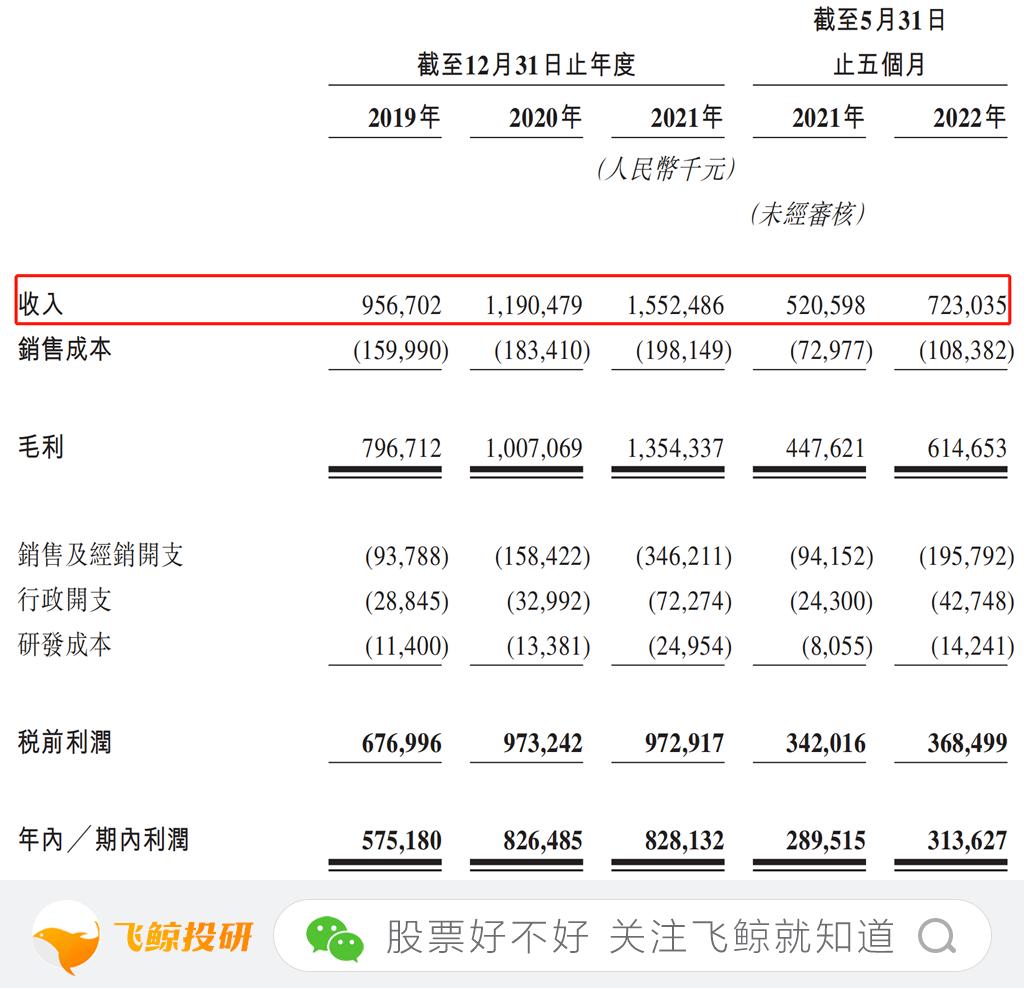Select pre-tax profit value 973,242
Image resolution: width=1024 pixels, height=988 pixels.
(543, 743)
